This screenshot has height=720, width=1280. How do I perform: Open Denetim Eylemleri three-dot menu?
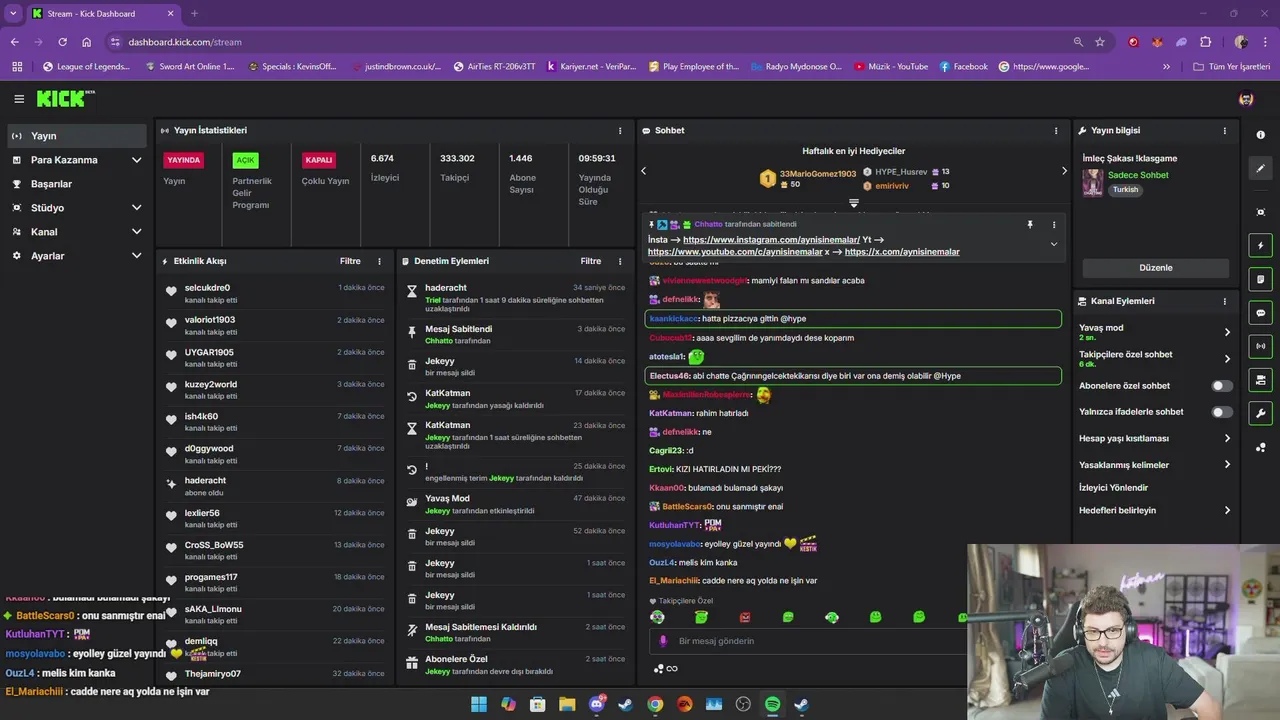tap(620, 261)
